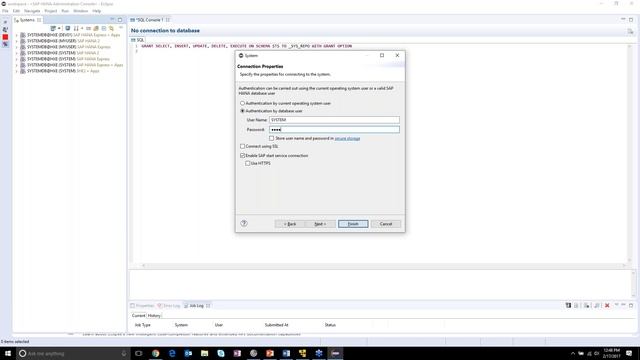Click the bottom icon in left sidebar
This screenshot has height=360, width=640.
click(x=5, y=44)
